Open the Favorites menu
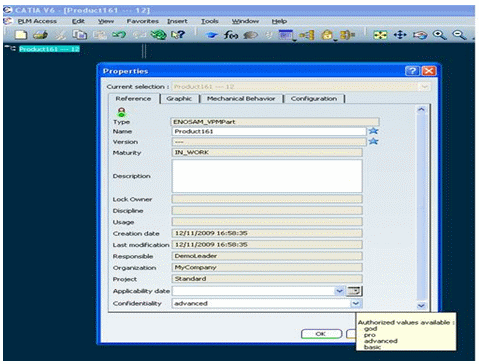The height and width of the screenshot is (364, 479). [143, 21]
